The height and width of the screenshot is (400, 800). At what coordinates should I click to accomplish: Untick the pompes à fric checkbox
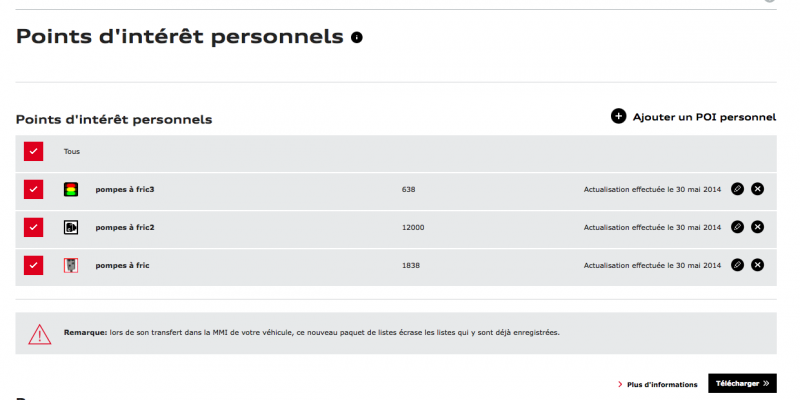[34, 265]
